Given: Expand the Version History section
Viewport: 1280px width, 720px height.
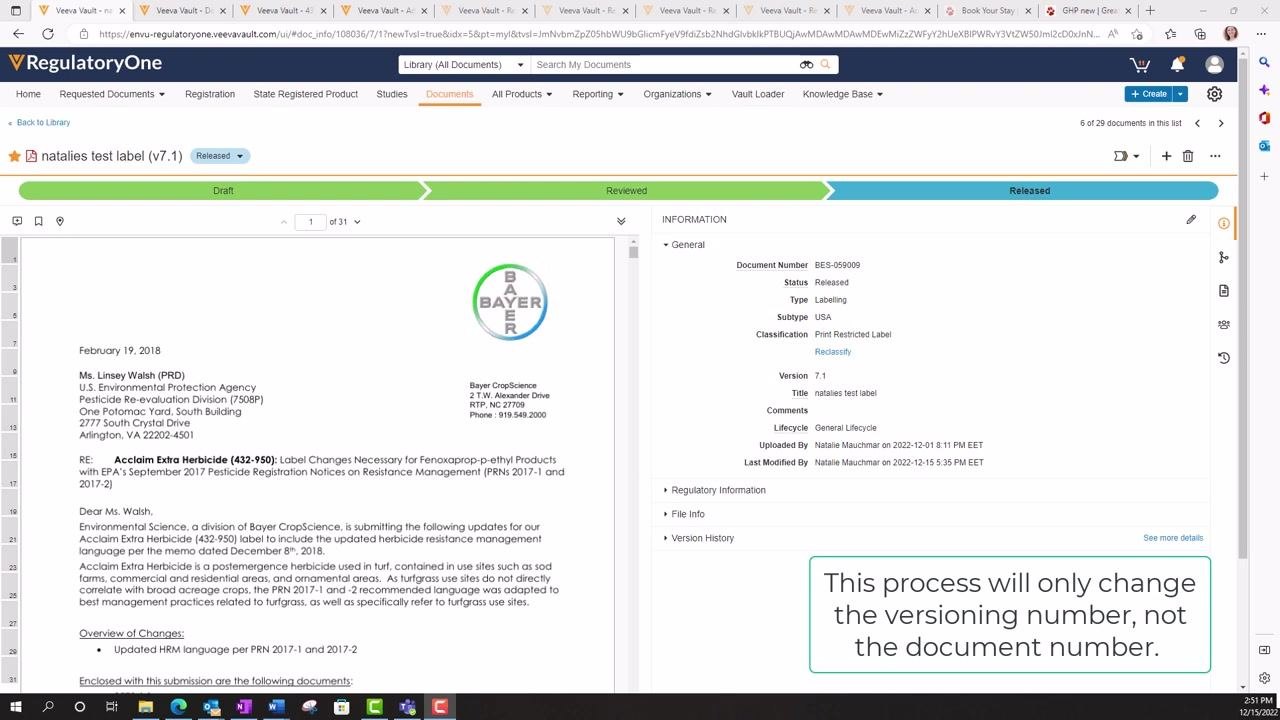Looking at the screenshot, I should tap(698, 538).
